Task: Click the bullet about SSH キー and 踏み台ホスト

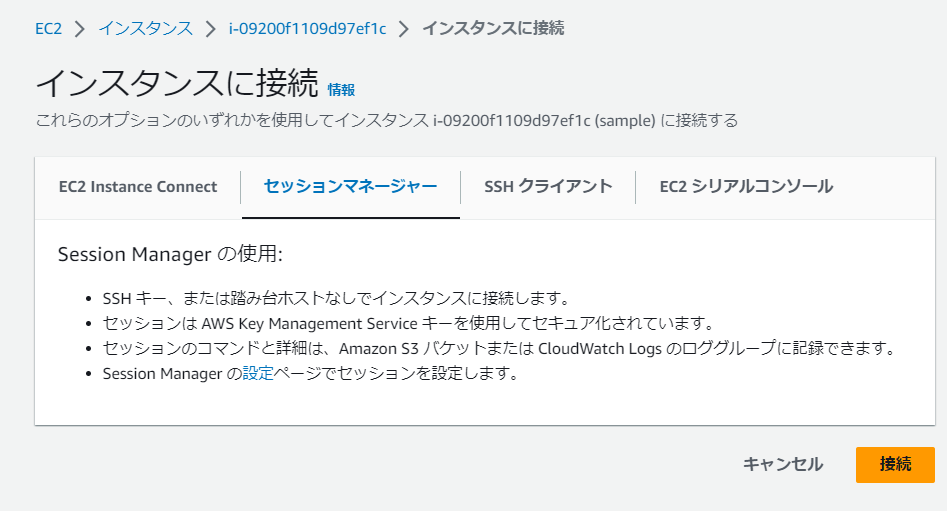Action: [336, 298]
